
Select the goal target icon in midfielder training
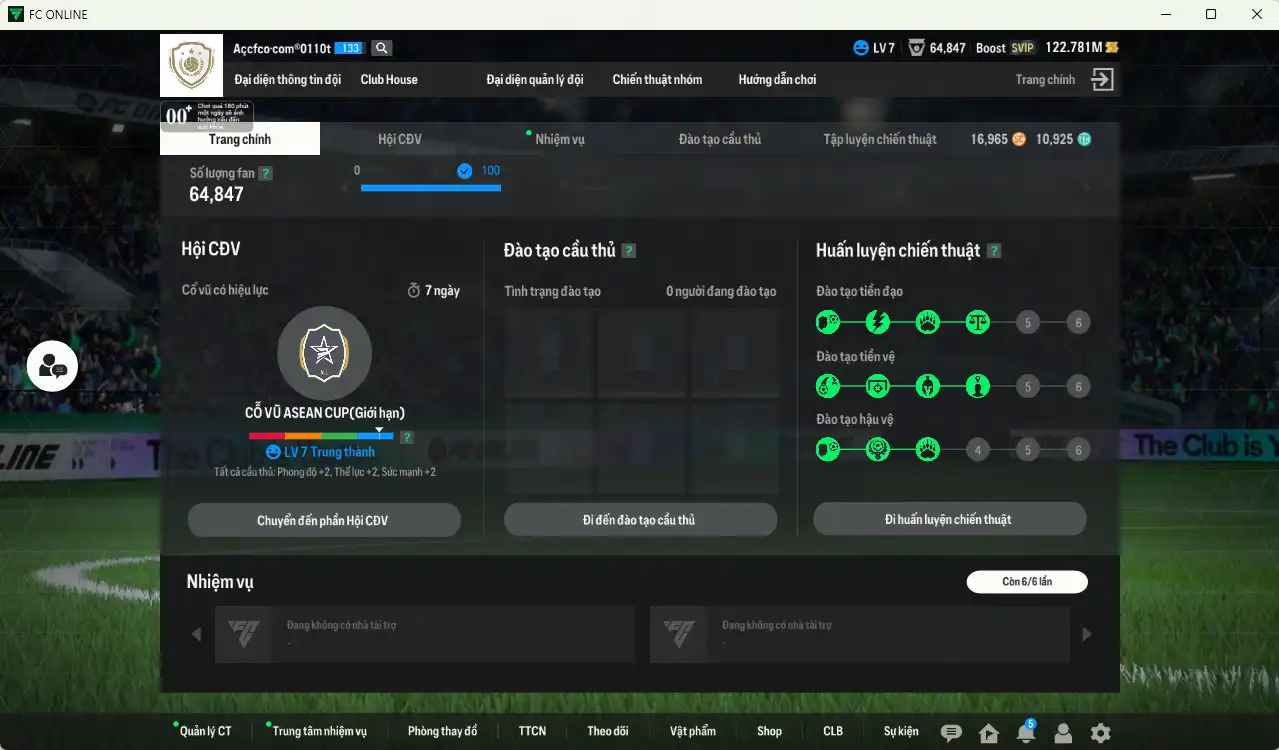pos(877,386)
